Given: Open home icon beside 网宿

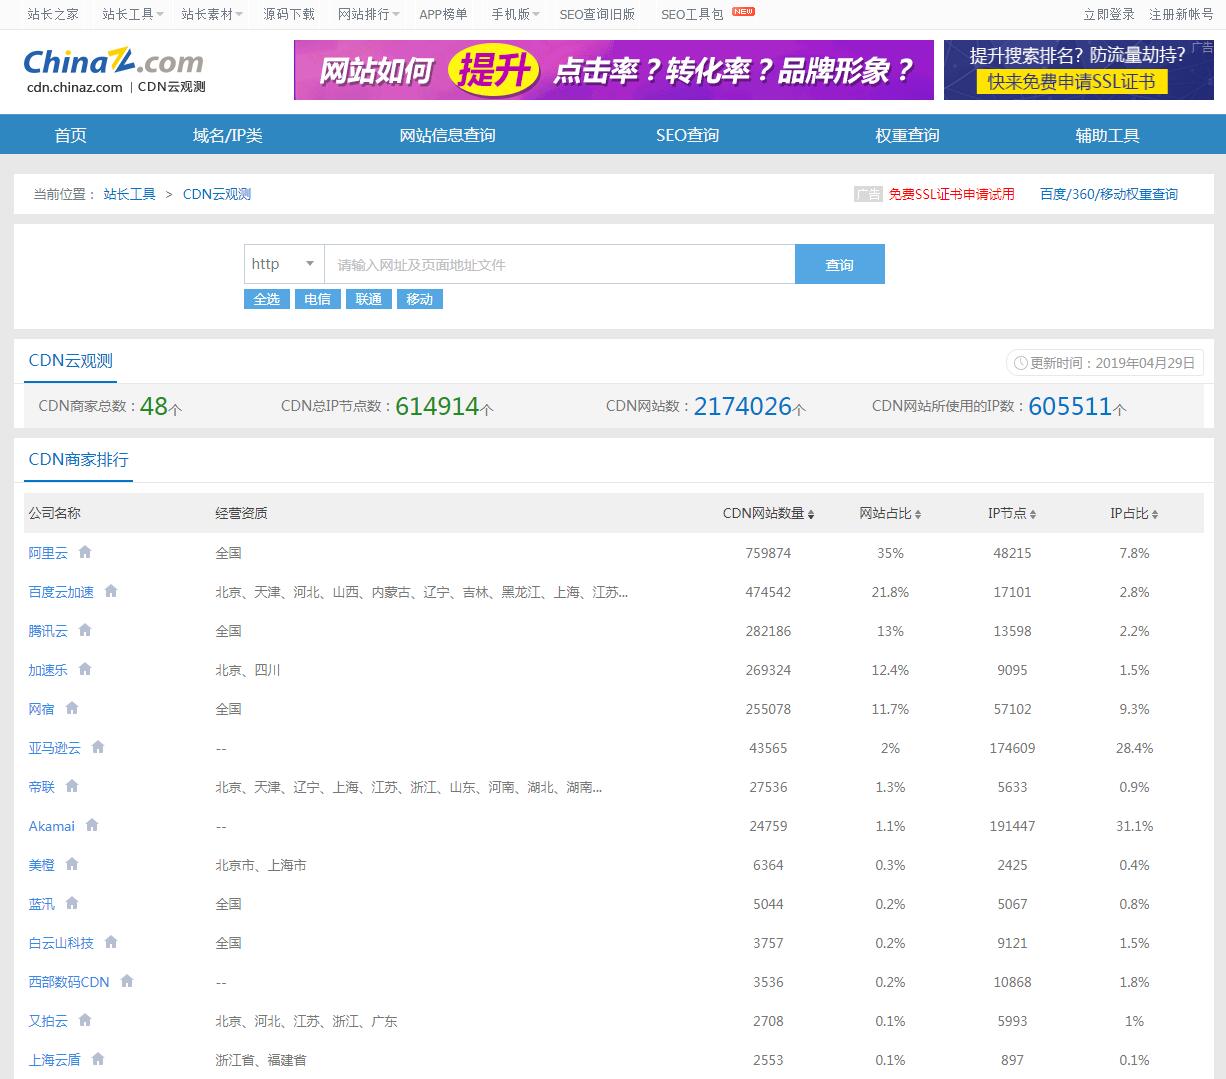Looking at the screenshot, I should click(x=72, y=708).
